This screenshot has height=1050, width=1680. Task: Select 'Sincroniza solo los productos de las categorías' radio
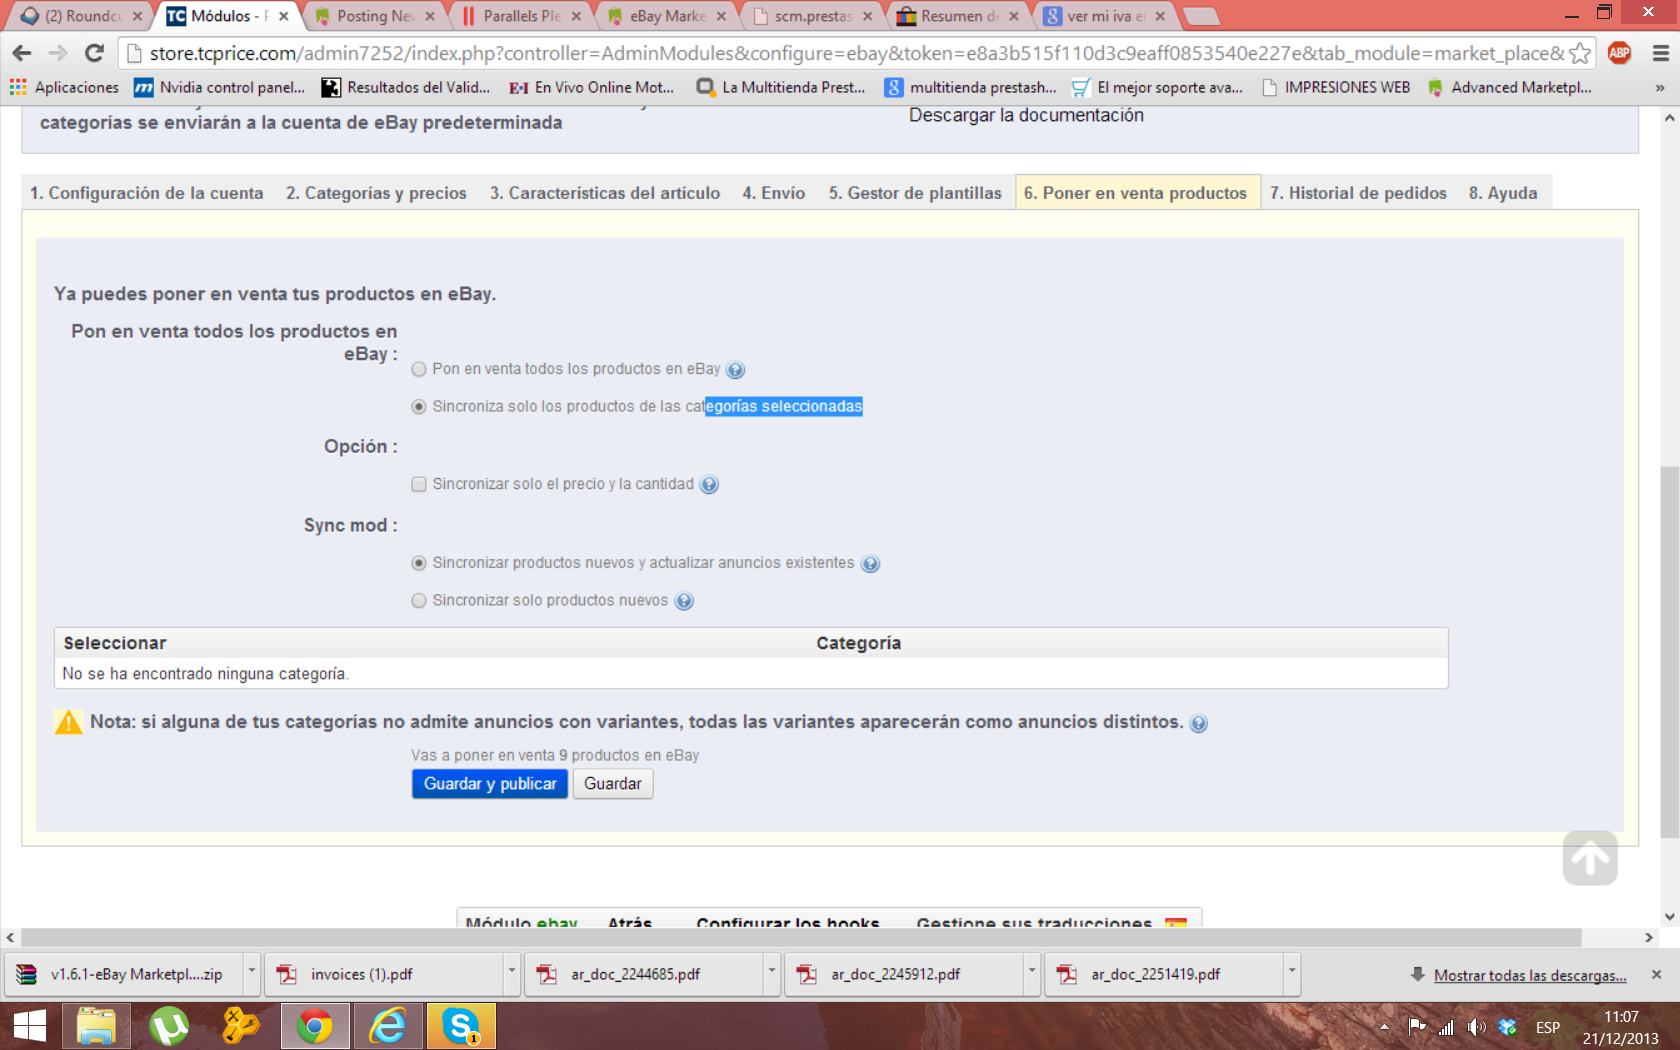click(419, 407)
